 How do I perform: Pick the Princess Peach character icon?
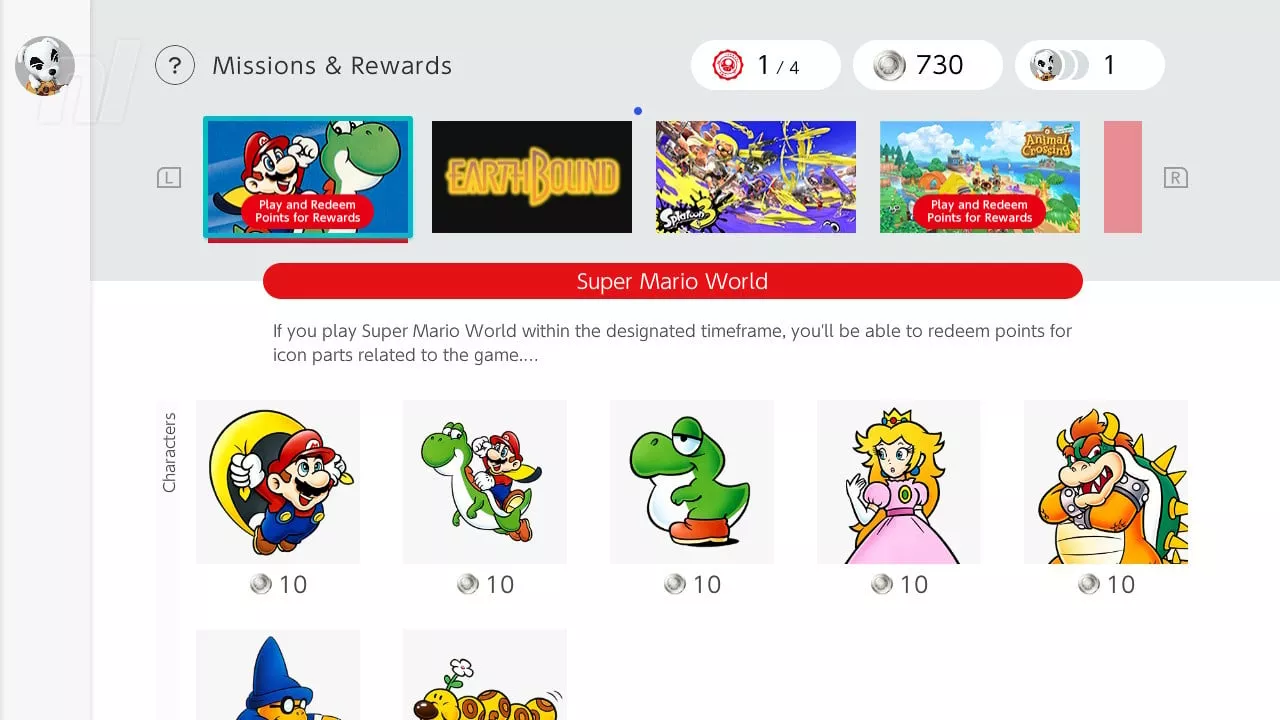(899, 482)
